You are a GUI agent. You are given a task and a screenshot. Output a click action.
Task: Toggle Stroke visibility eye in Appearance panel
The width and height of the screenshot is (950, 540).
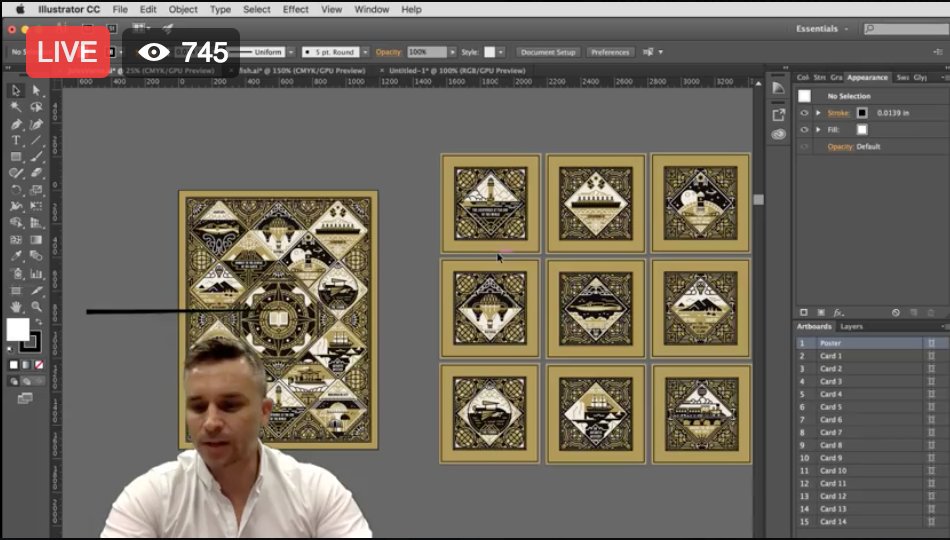804,113
